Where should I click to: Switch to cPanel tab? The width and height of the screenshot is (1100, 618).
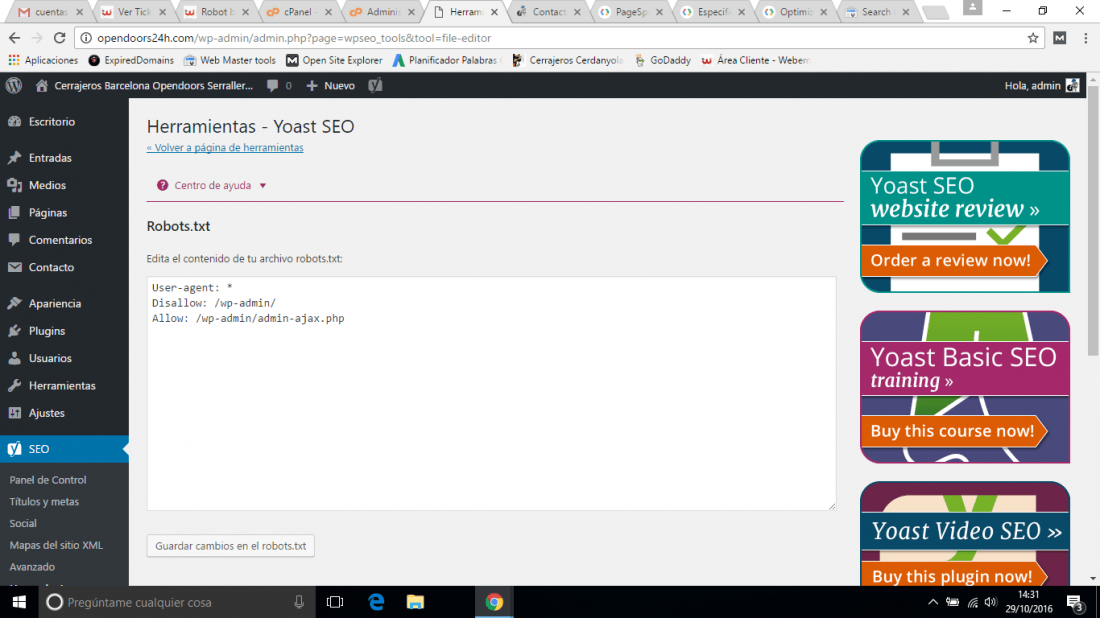[x=297, y=12]
